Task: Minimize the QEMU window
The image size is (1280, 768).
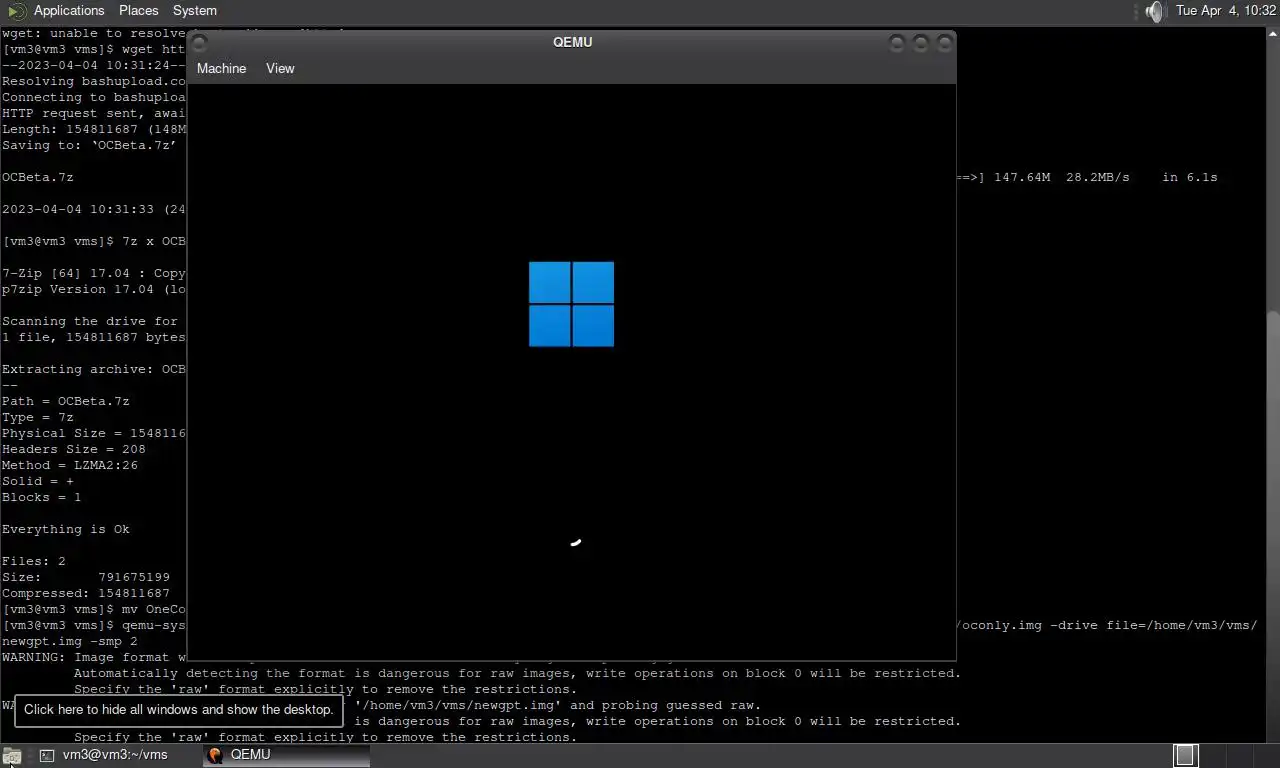Action: 896,43
